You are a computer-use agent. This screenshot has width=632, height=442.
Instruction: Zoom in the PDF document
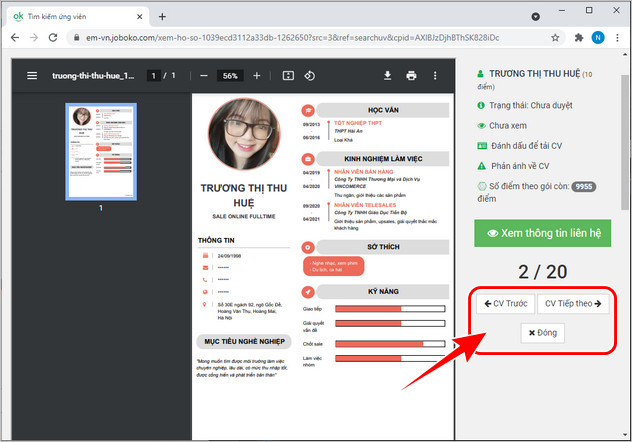point(256,76)
